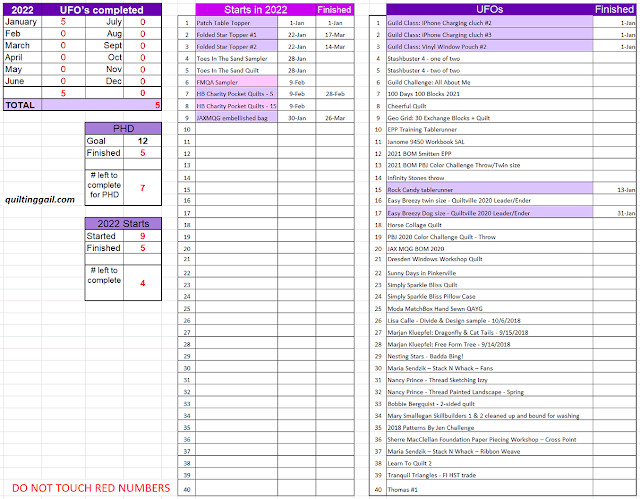The image size is (640, 499).
Task: Select "Moda MatchBox Hand Sewn QAYG" cell
Action: click(489, 308)
